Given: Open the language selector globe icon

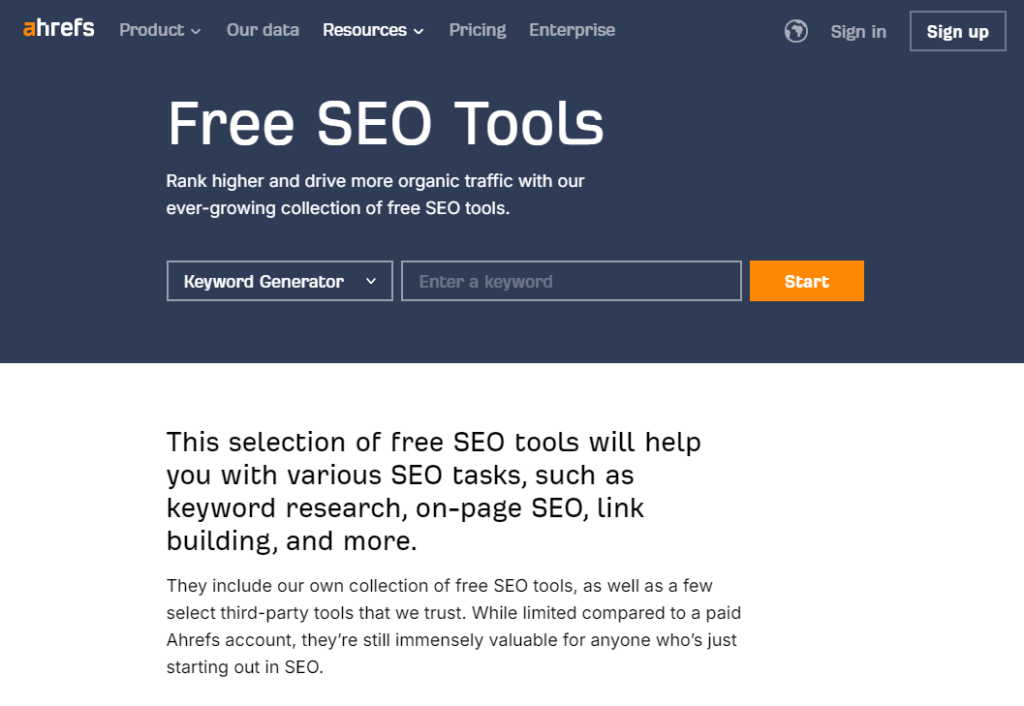Looking at the screenshot, I should coord(795,31).
